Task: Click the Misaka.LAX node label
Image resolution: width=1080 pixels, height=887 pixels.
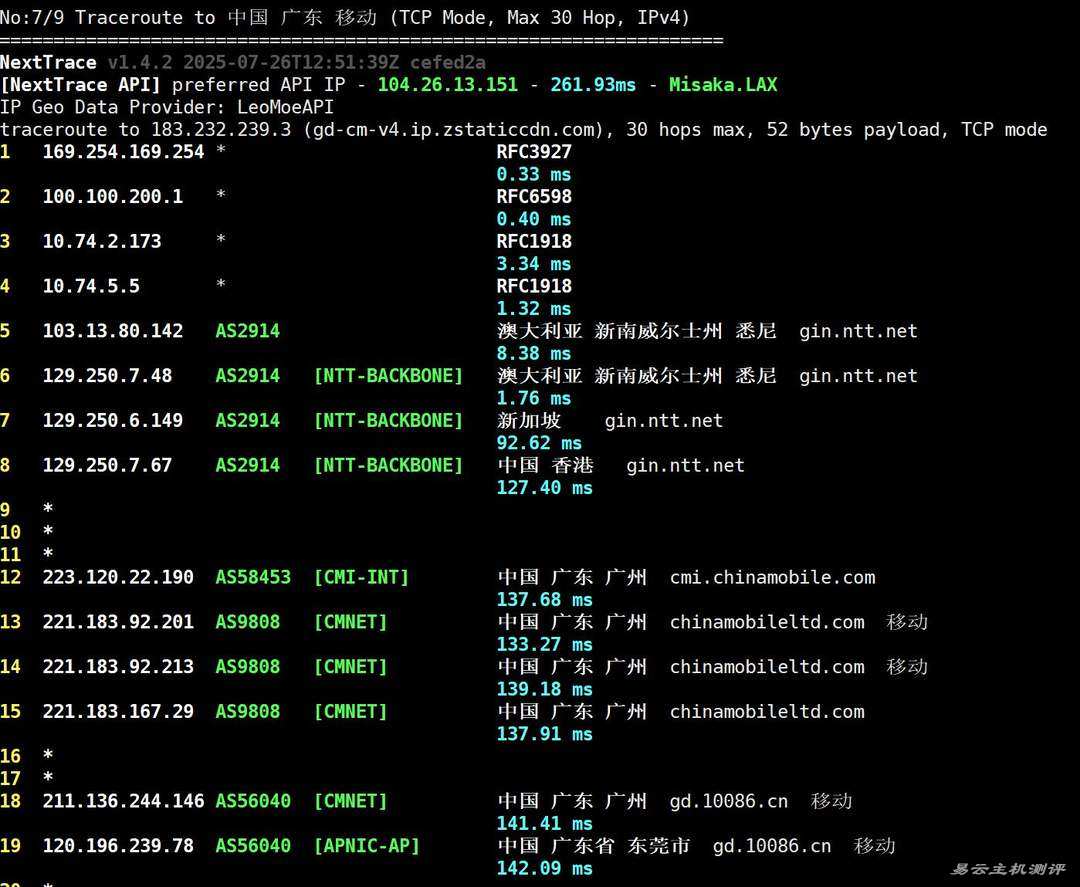Action: tap(722, 85)
